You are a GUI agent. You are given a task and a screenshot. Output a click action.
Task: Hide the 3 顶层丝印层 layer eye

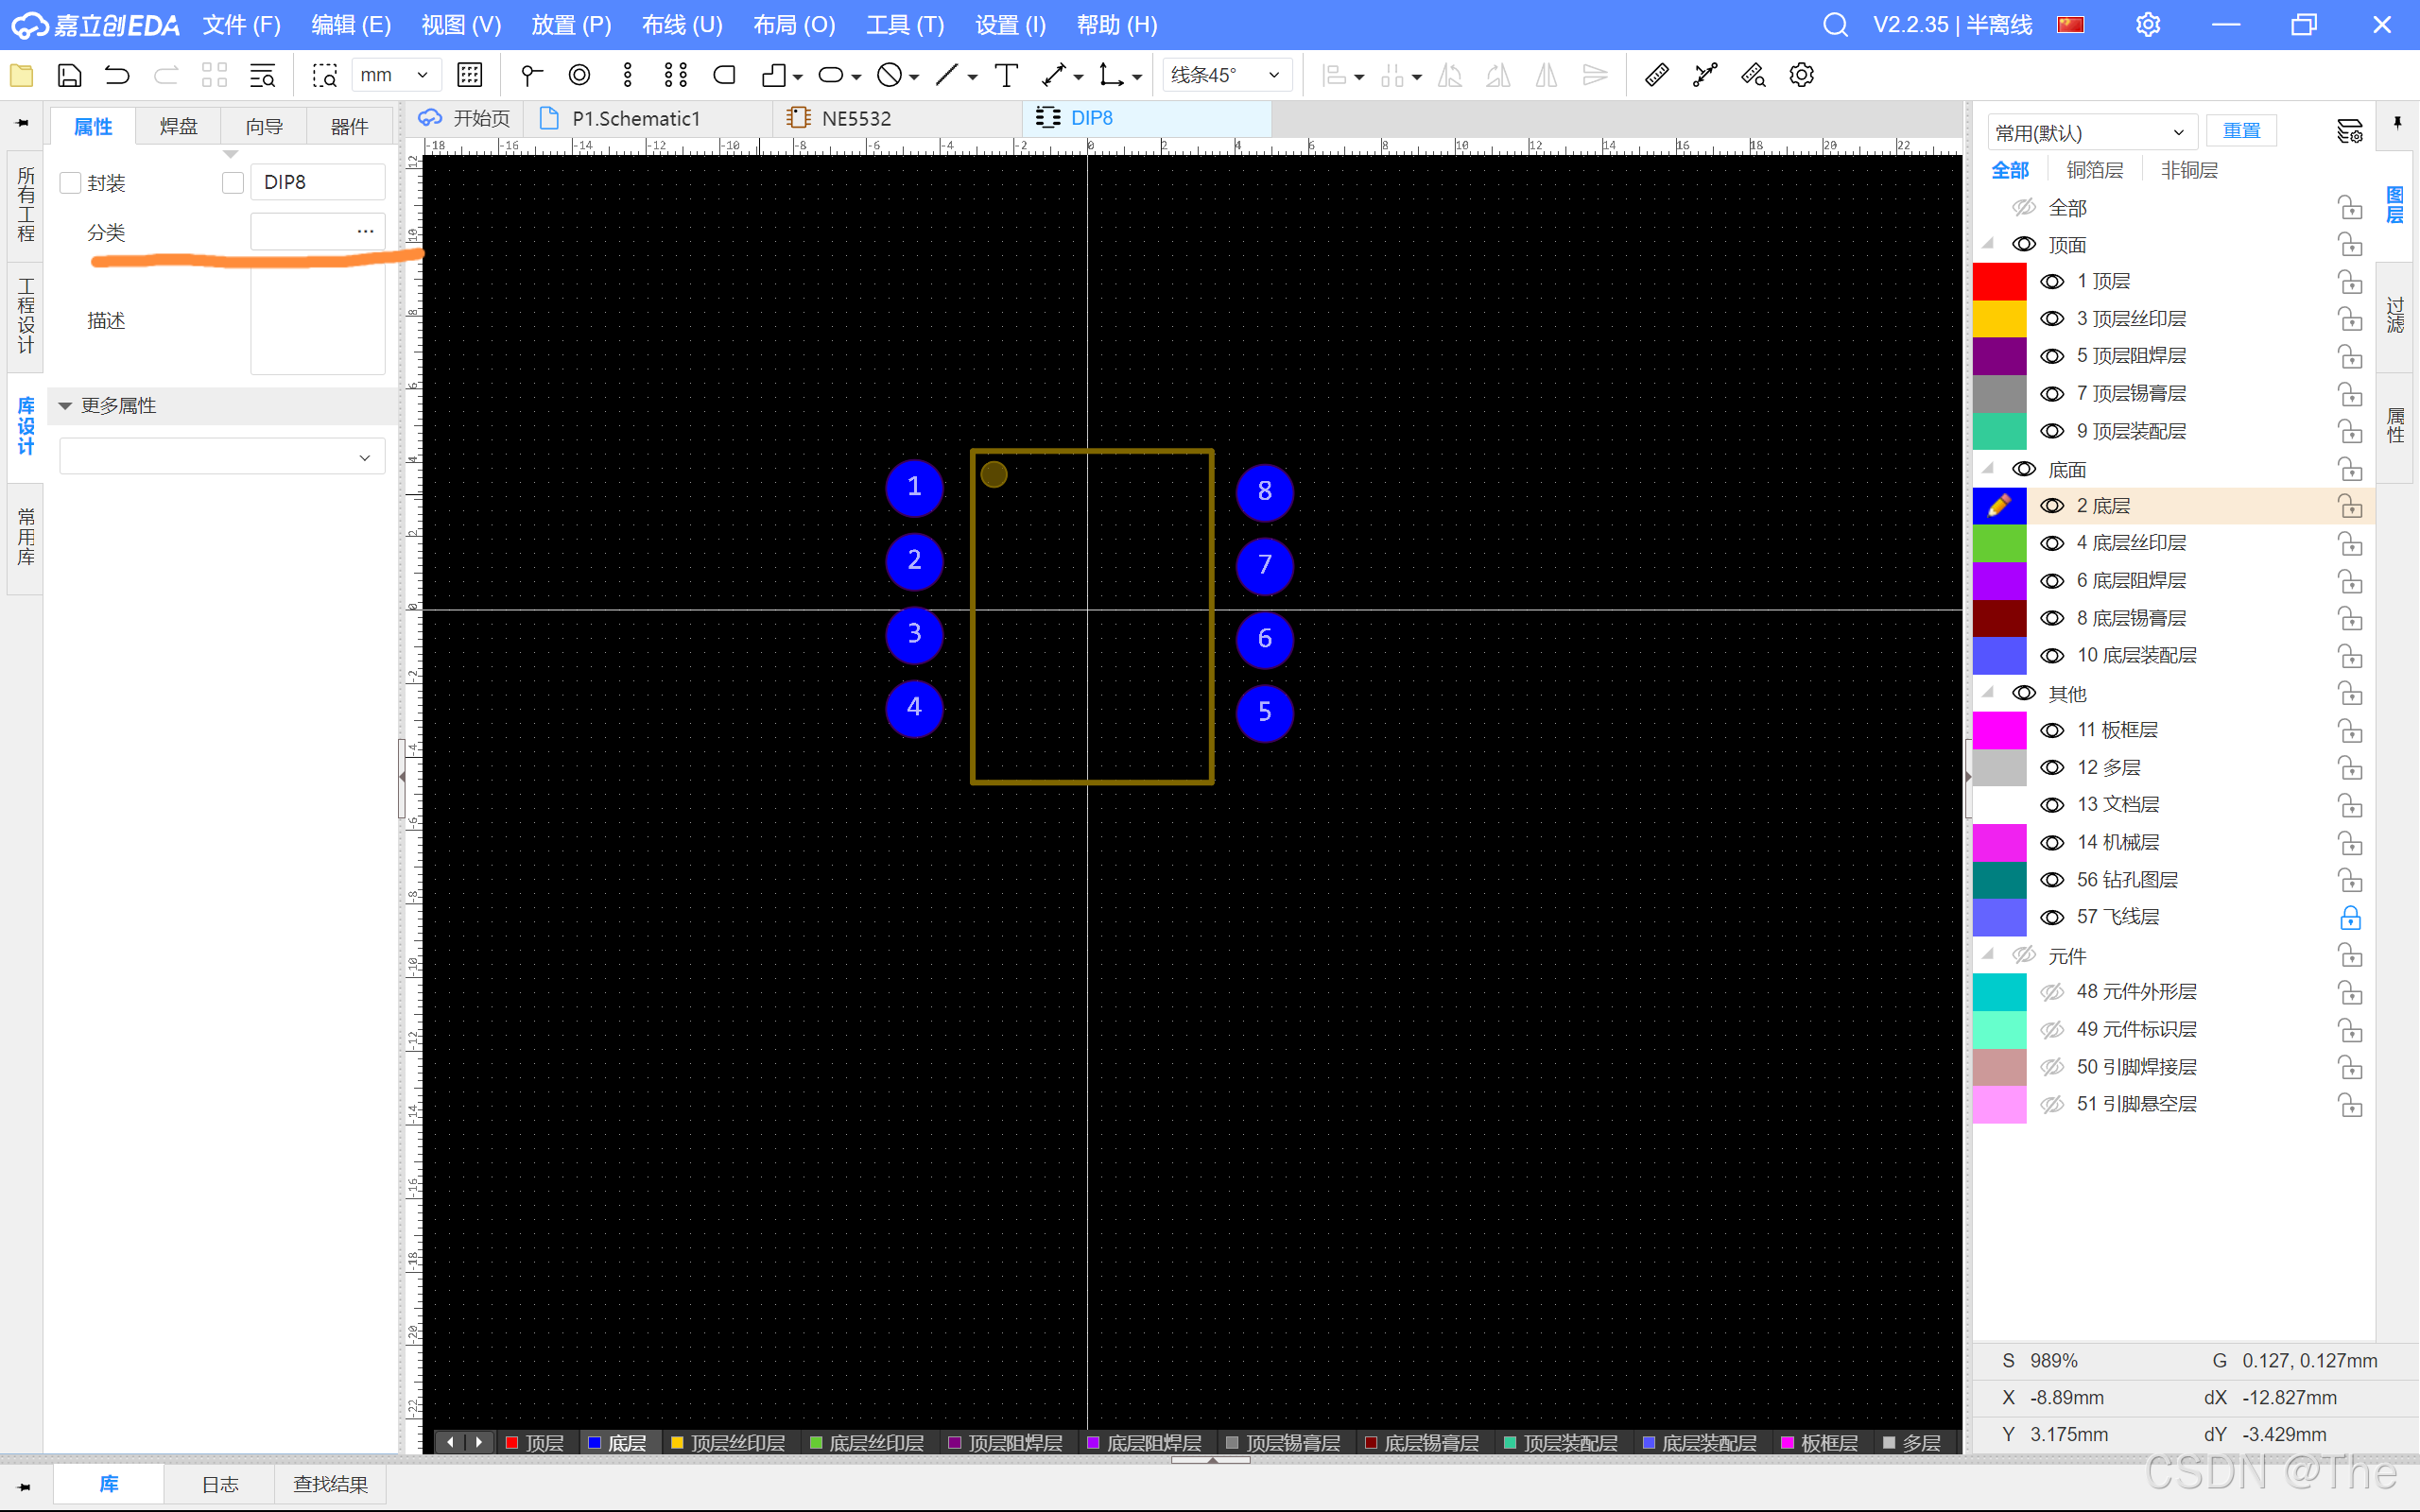point(2052,319)
